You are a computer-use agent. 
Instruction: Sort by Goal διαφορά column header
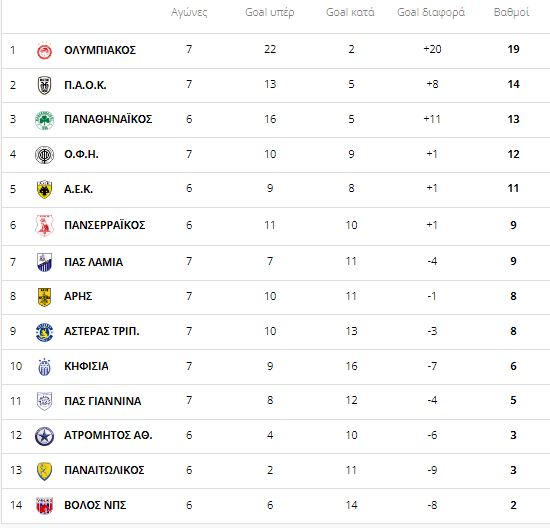431,13
